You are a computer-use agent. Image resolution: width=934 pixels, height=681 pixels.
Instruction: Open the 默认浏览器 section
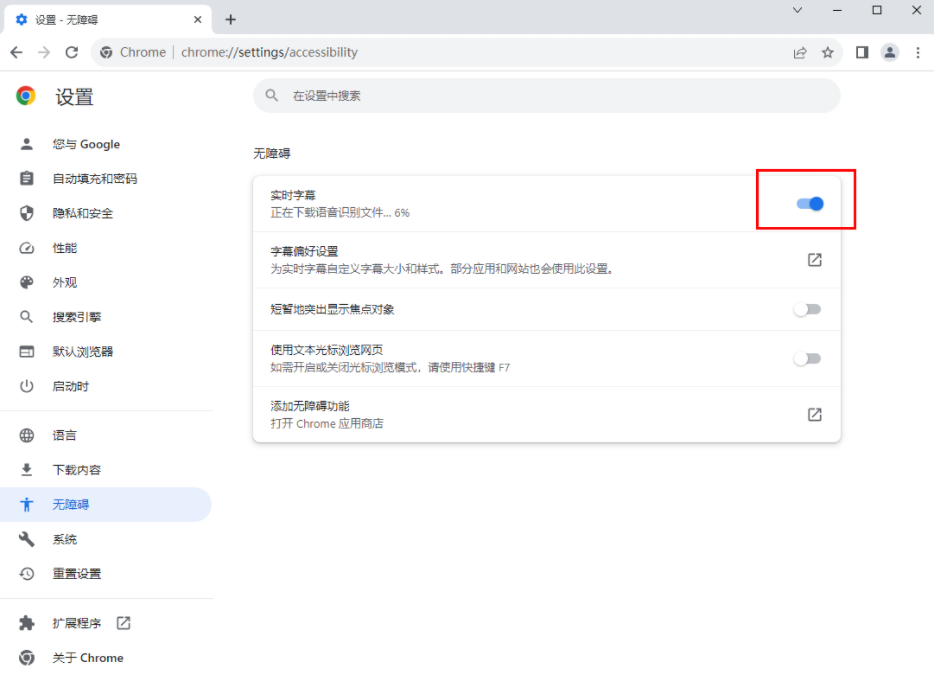click(x=106, y=352)
